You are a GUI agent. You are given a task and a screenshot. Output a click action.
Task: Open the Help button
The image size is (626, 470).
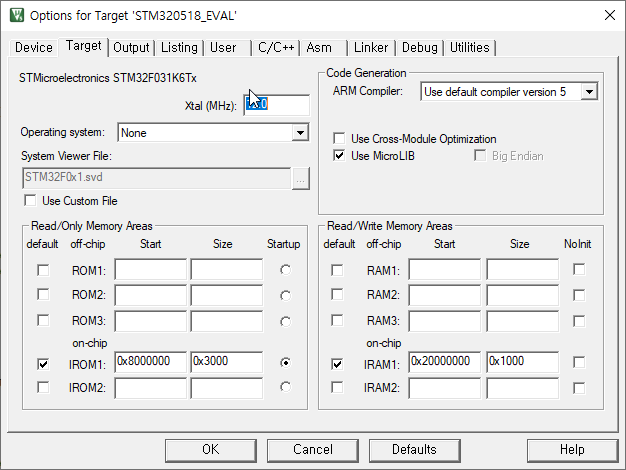coord(572,450)
